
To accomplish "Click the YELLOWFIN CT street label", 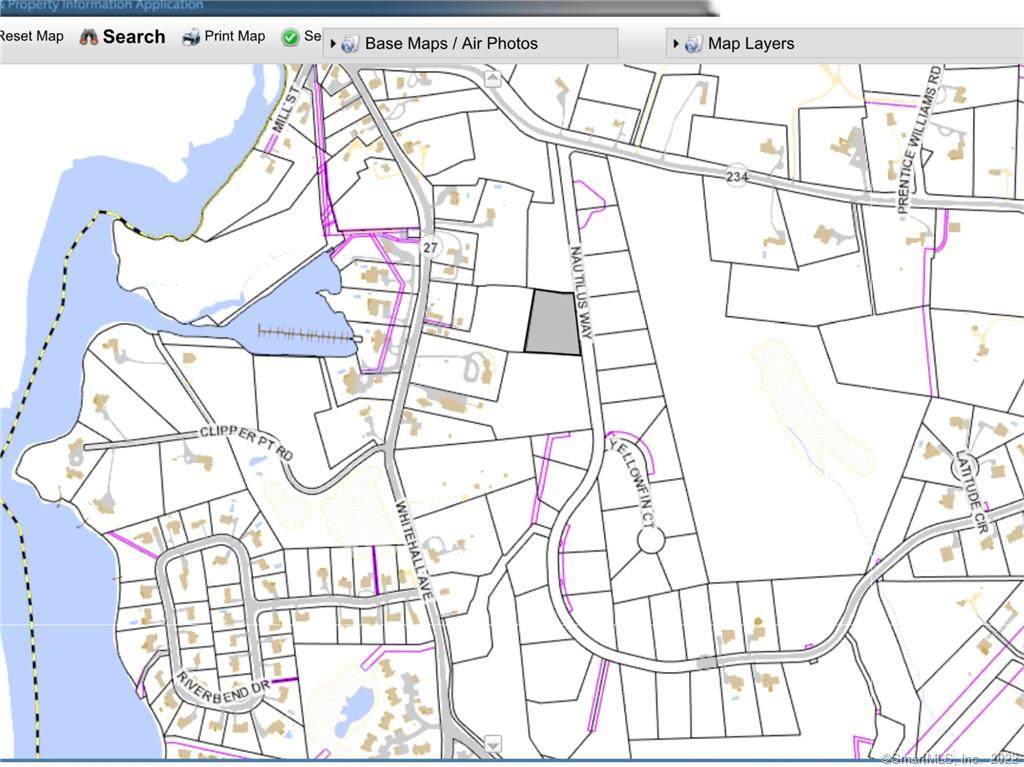I will (x=632, y=483).
